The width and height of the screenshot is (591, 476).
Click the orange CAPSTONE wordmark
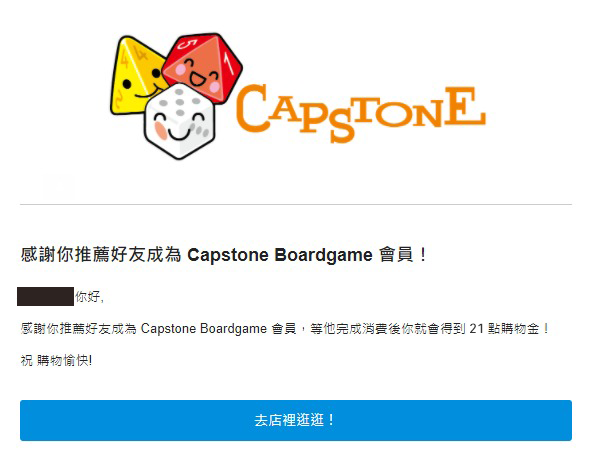360,112
